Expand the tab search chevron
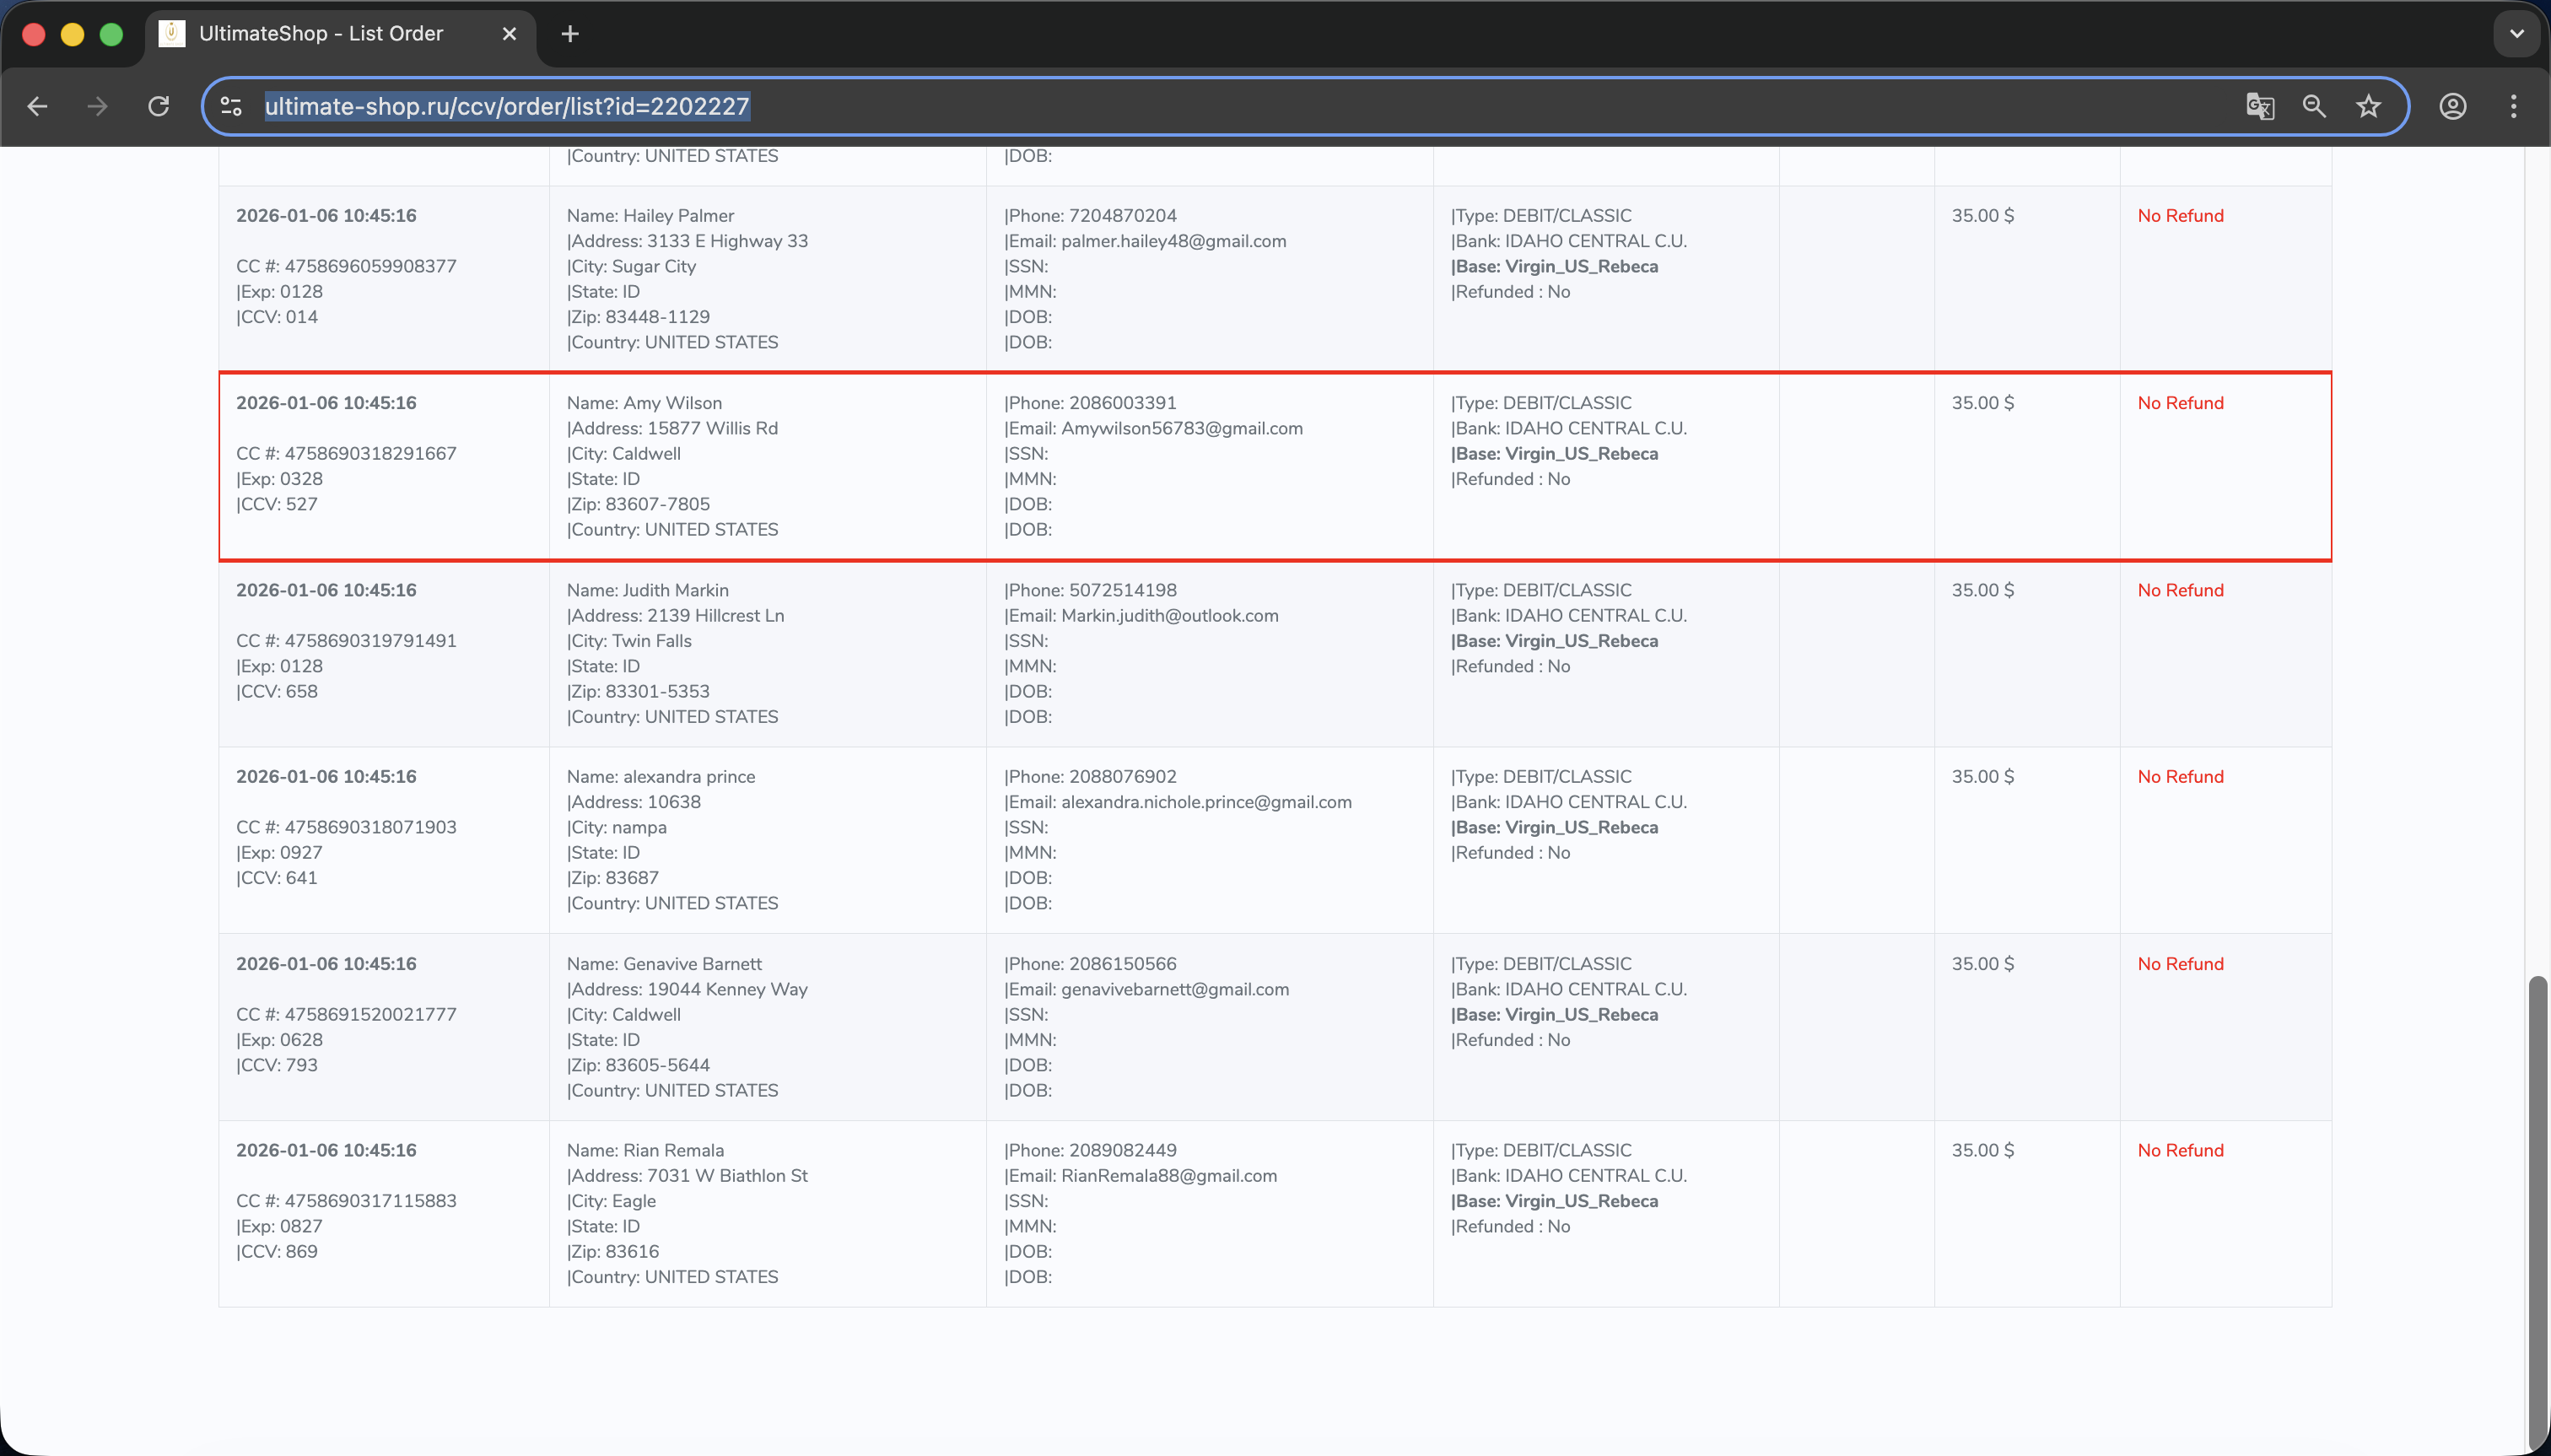Viewport: 2551px width, 1456px height. click(x=2516, y=34)
